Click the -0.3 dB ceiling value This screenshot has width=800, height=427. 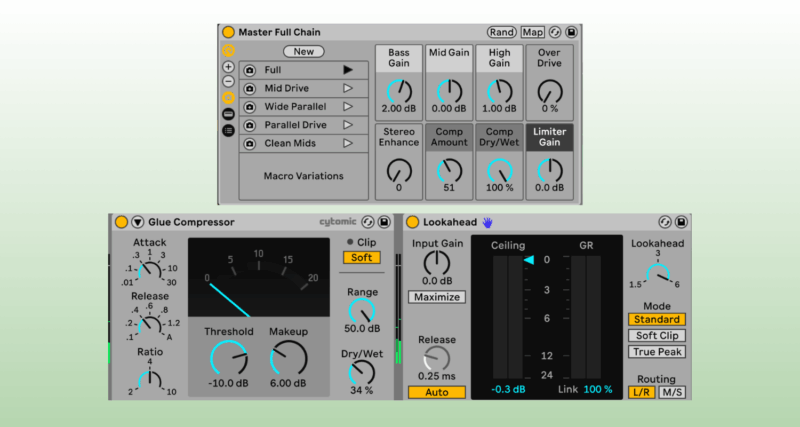point(508,389)
